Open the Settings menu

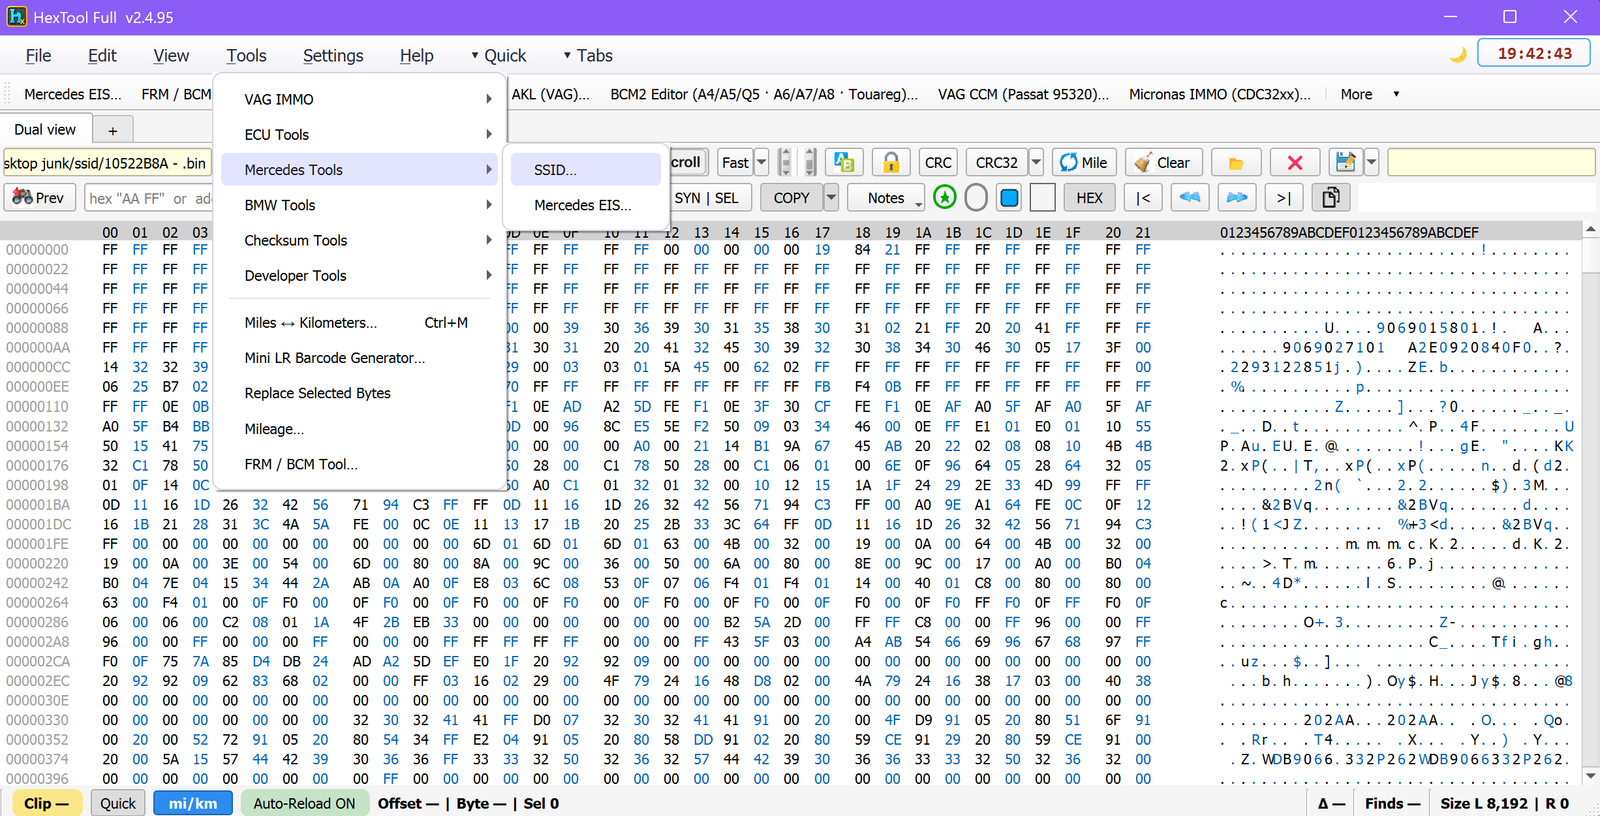[x=333, y=56]
